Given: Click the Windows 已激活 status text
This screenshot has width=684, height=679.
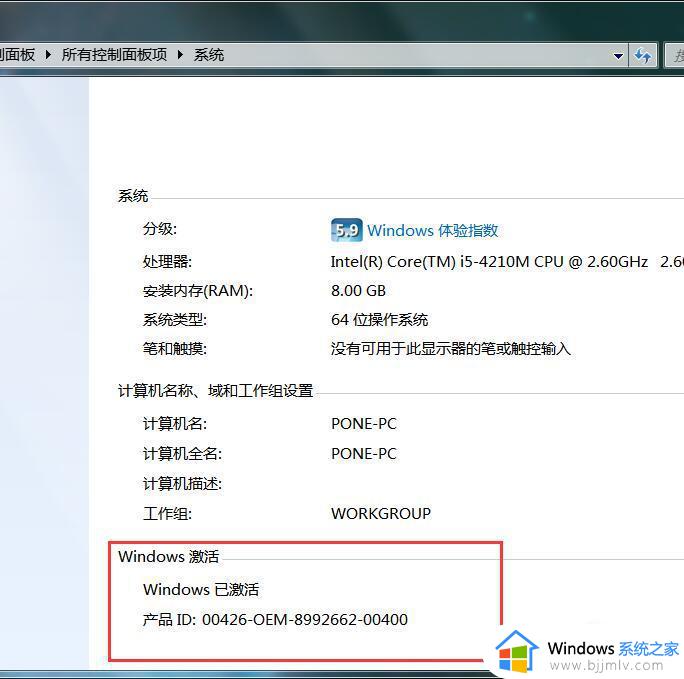Looking at the screenshot, I should 201,589.
